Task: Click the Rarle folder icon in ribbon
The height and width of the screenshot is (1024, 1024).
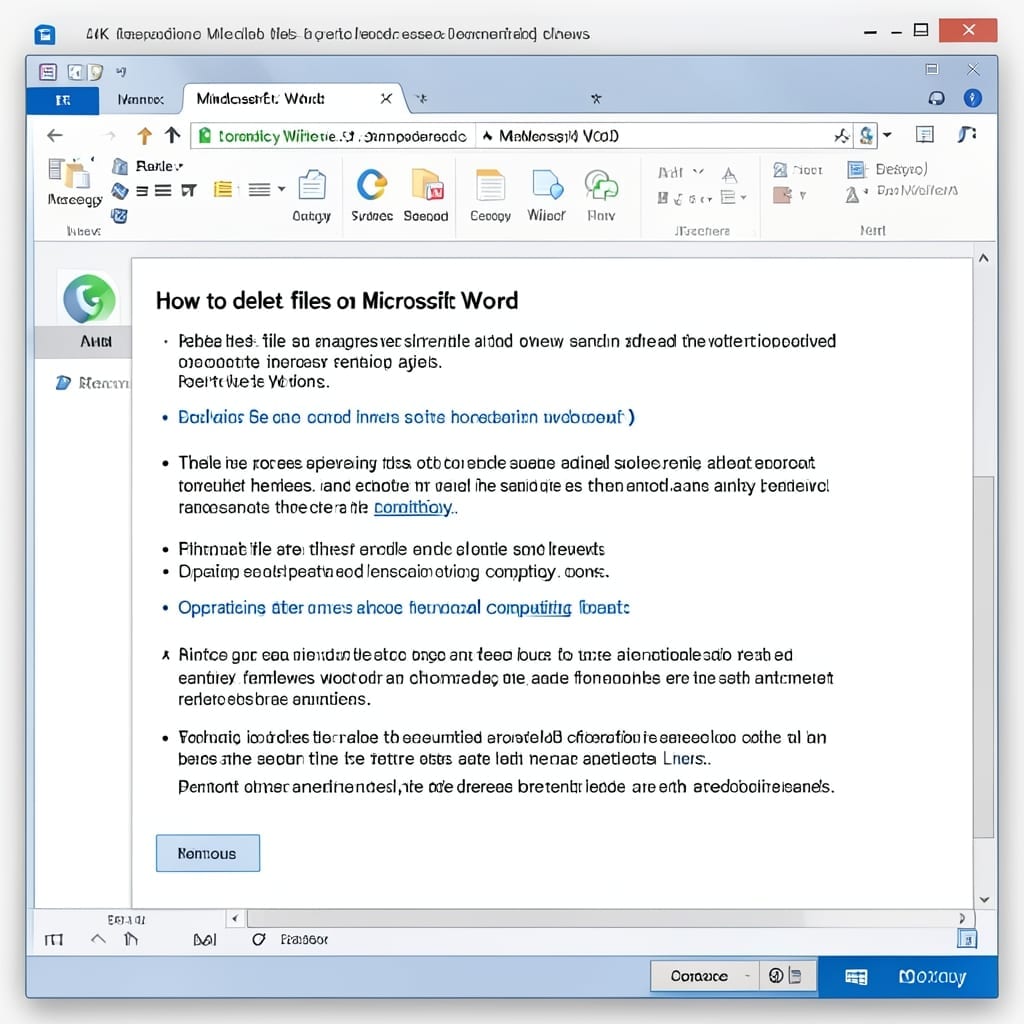Action: (120, 166)
